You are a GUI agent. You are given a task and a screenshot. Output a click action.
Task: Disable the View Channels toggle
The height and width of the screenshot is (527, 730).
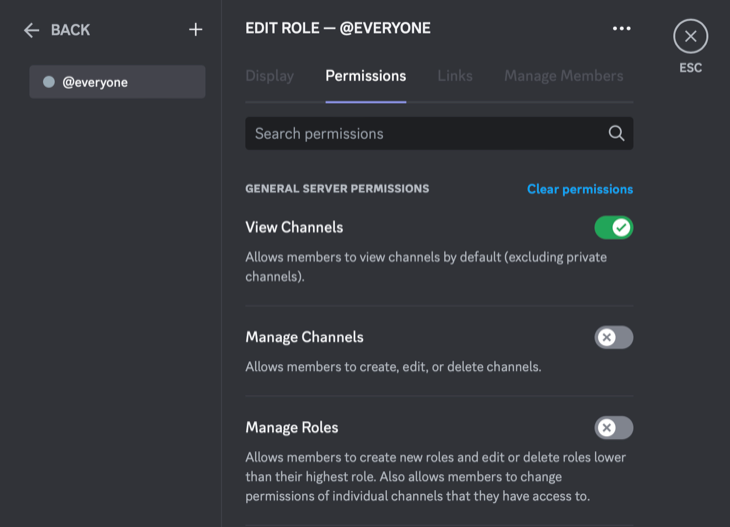(x=614, y=228)
